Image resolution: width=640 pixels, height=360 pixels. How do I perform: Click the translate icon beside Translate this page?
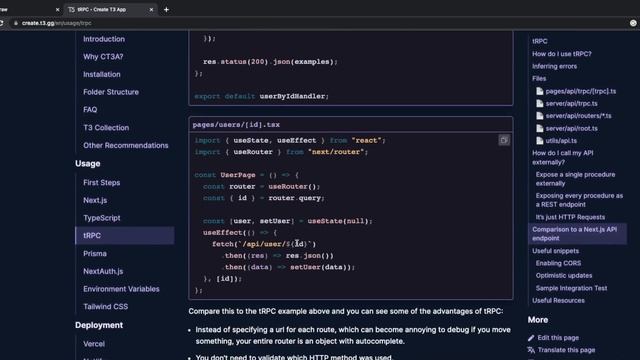(531, 350)
